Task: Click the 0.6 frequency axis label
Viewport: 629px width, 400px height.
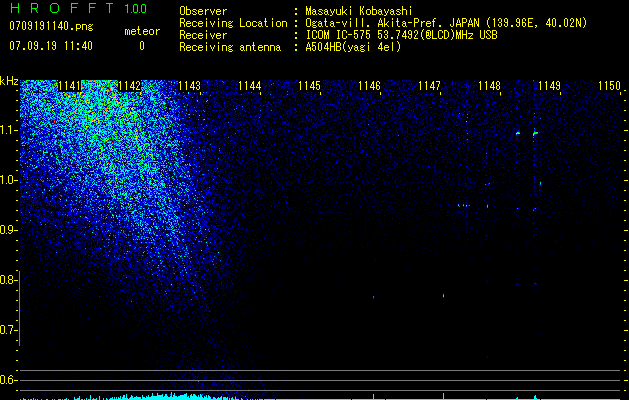Action: (9, 380)
